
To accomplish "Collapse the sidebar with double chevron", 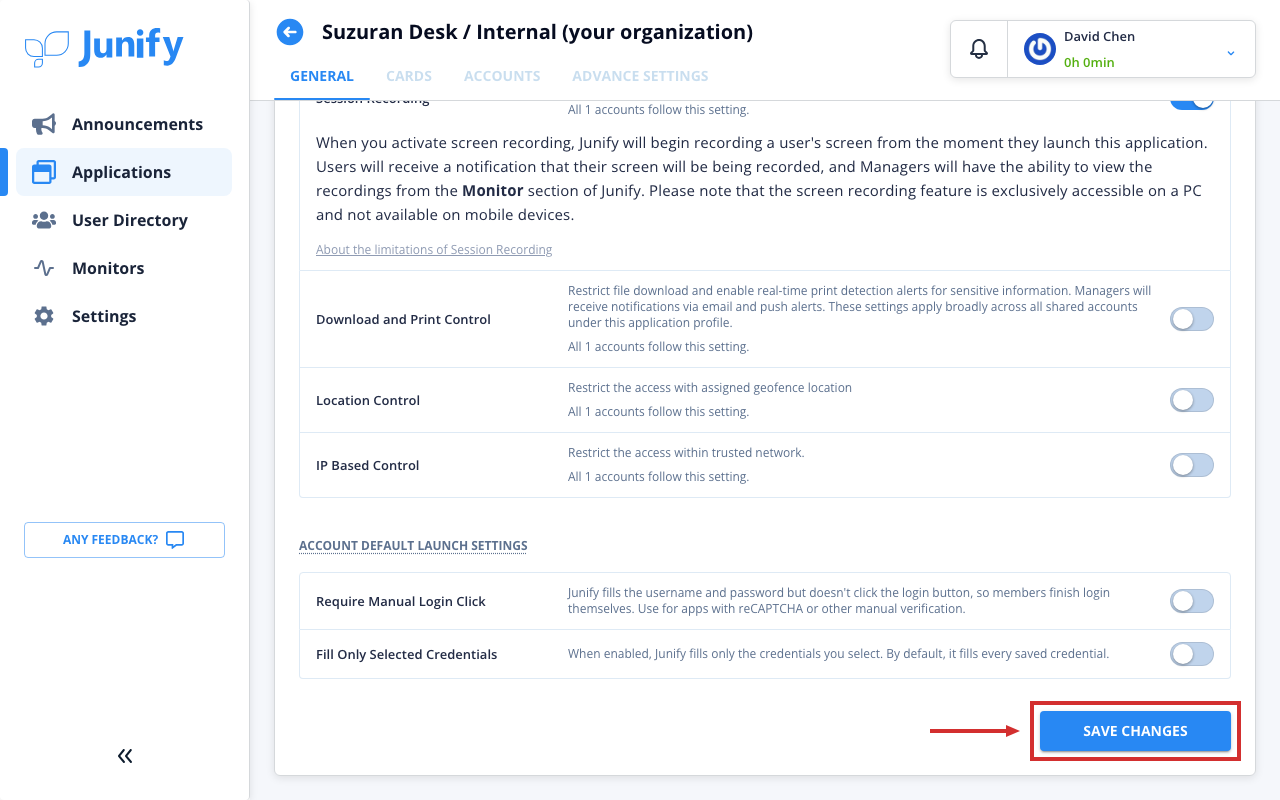I will tap(125, 756).
